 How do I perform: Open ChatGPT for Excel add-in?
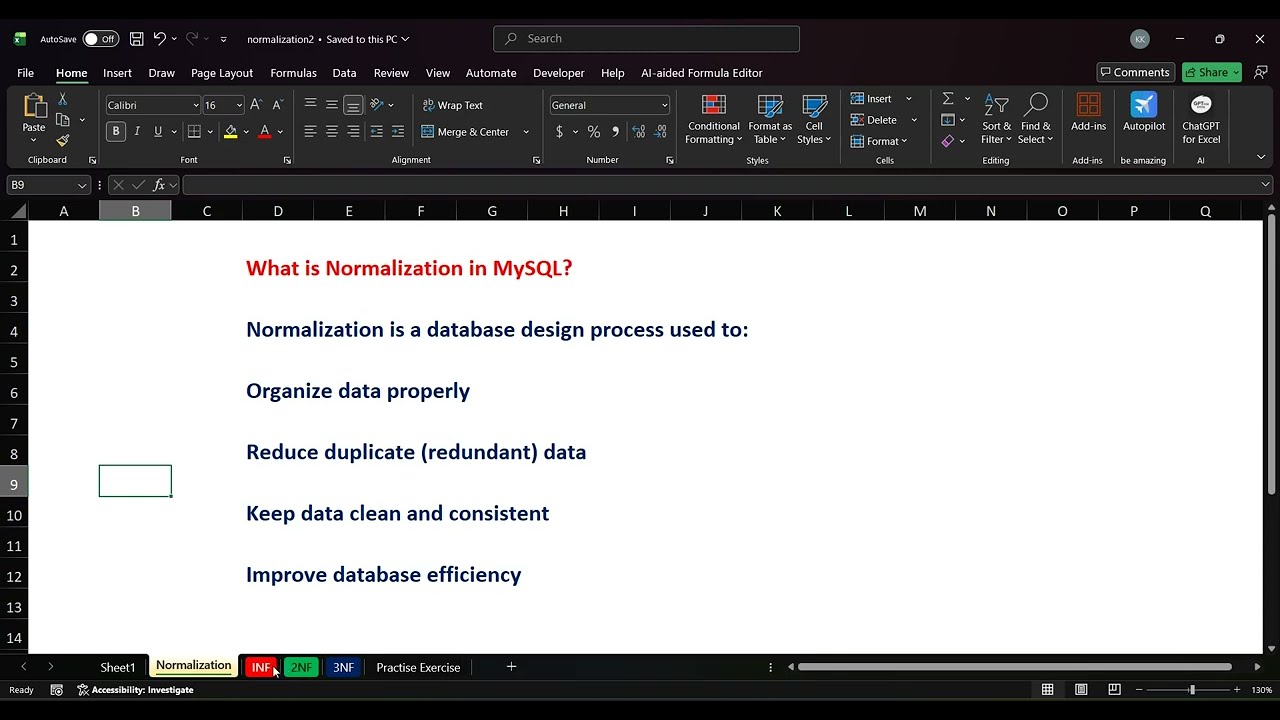(x=1201, y=119)
